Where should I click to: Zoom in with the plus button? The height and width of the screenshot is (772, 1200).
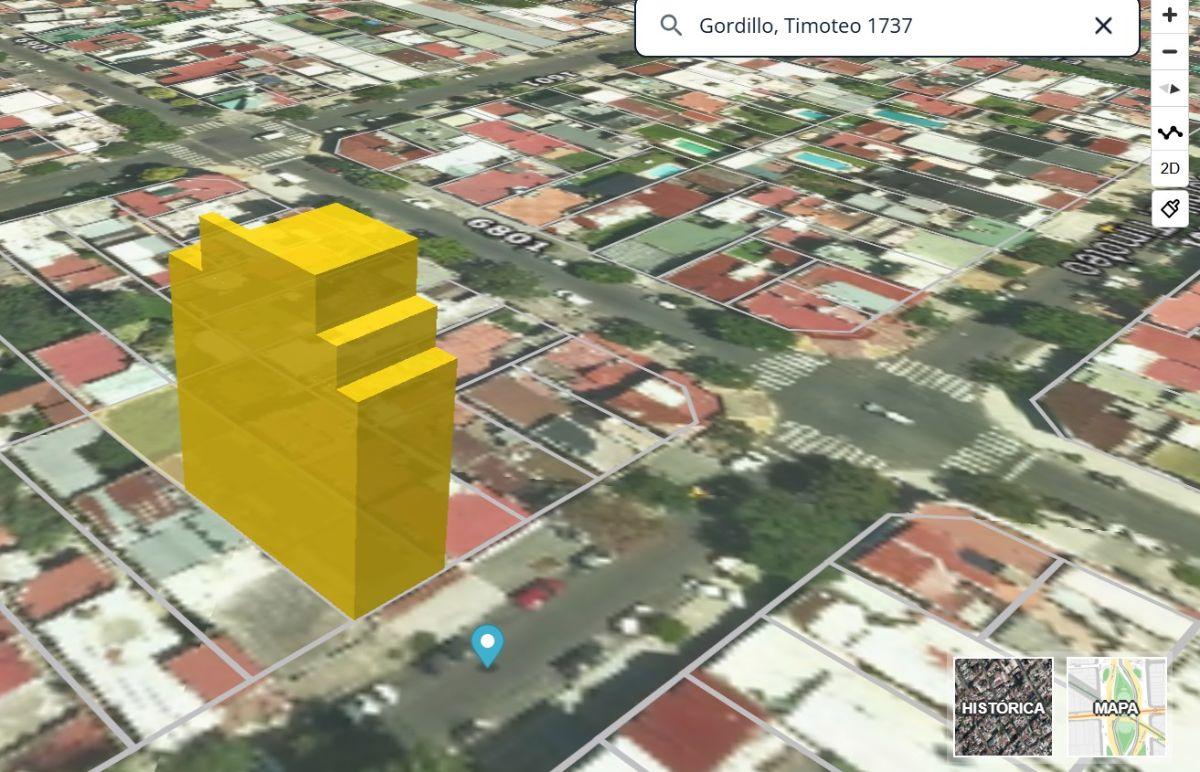pyautogui.click(x=1170, y=15)
